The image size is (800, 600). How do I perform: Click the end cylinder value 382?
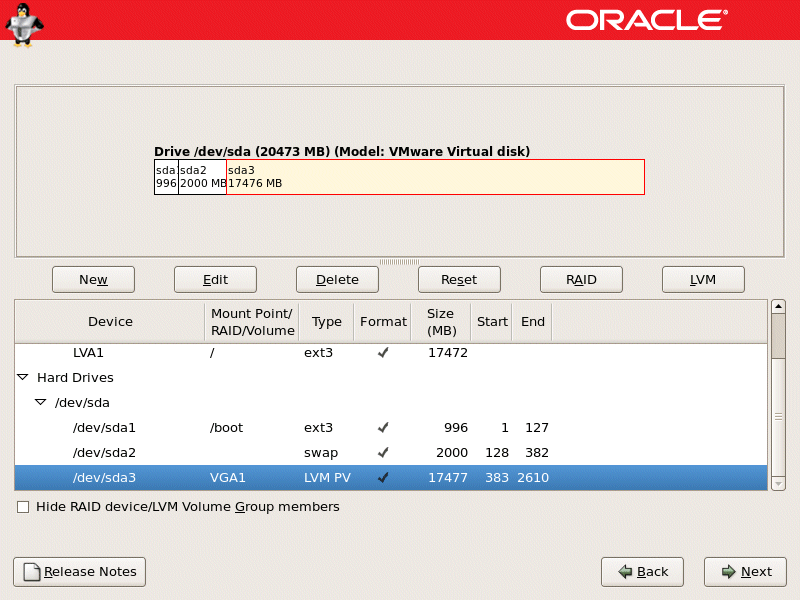pyautogui.click(x=537, y=453)
